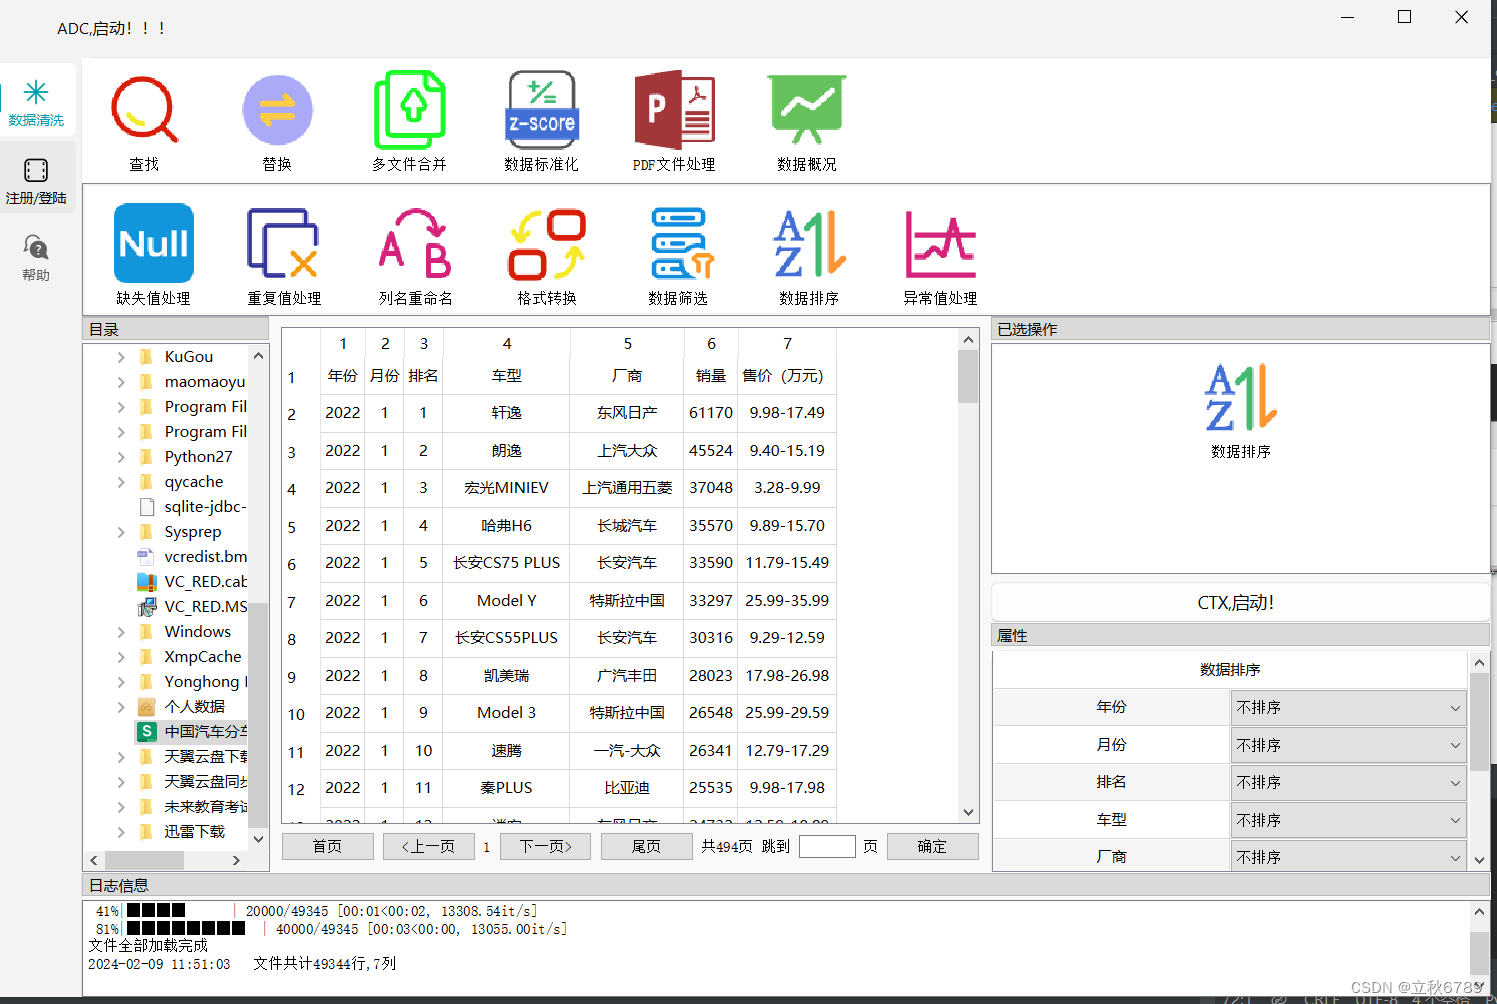Expand the Windows folder

tap(121, 631)
